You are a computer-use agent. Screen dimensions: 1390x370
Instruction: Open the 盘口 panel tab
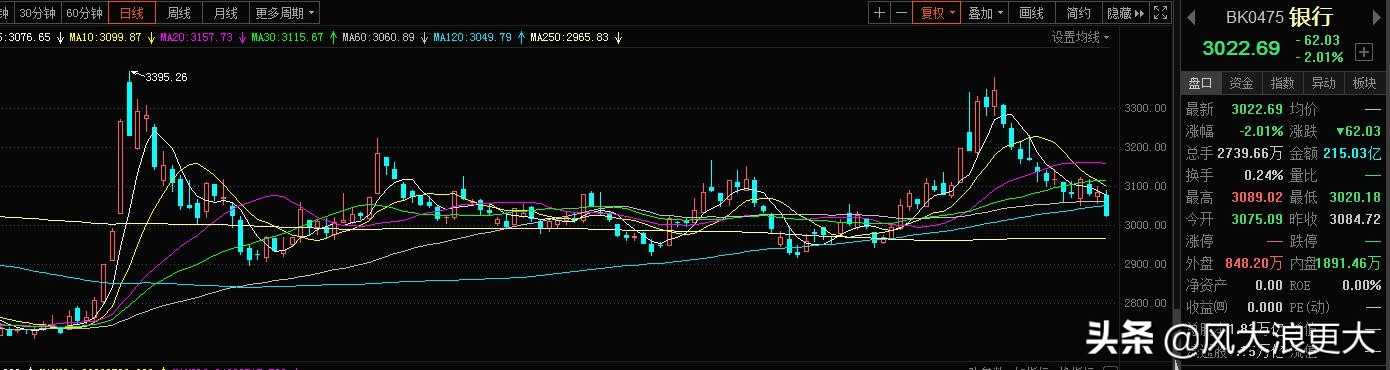coord(1200,83)
